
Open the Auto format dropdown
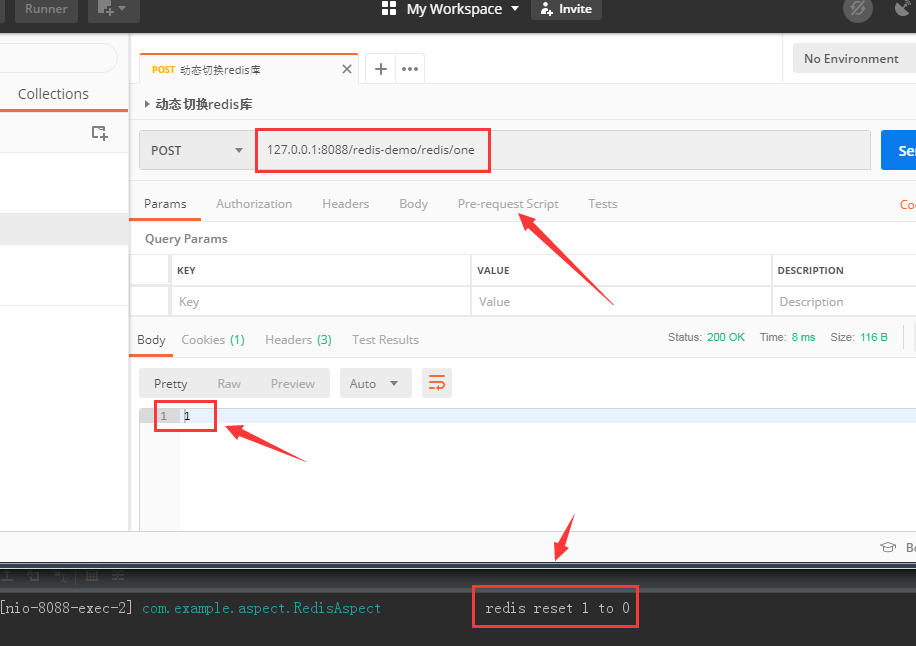(376, 384)
